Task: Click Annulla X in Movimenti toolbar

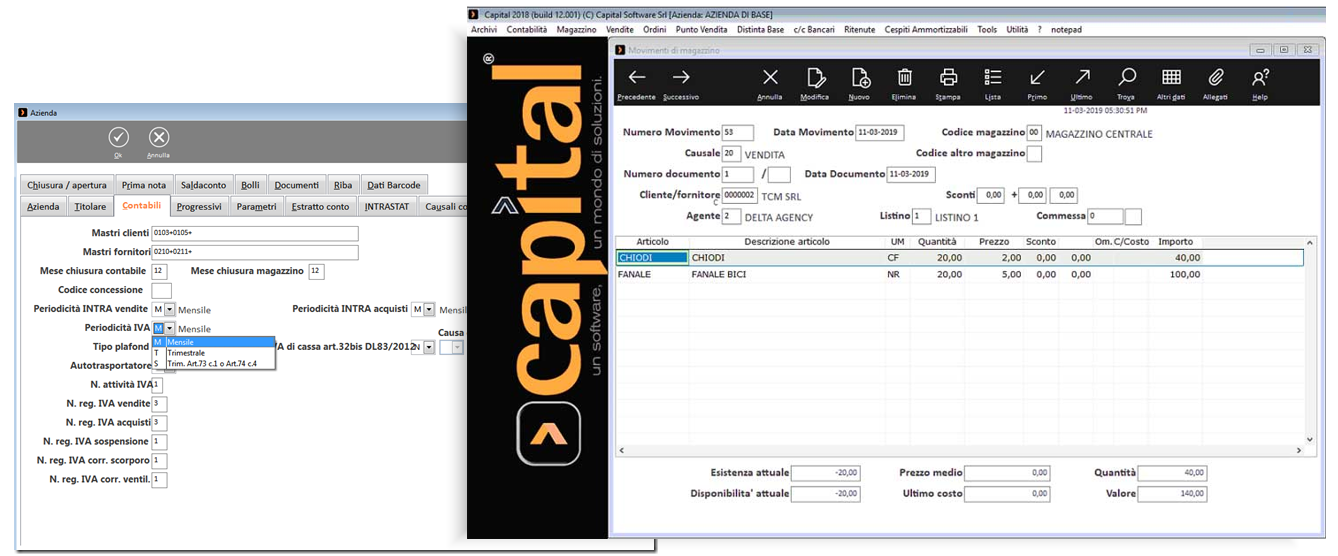Action: pos(770,77)
